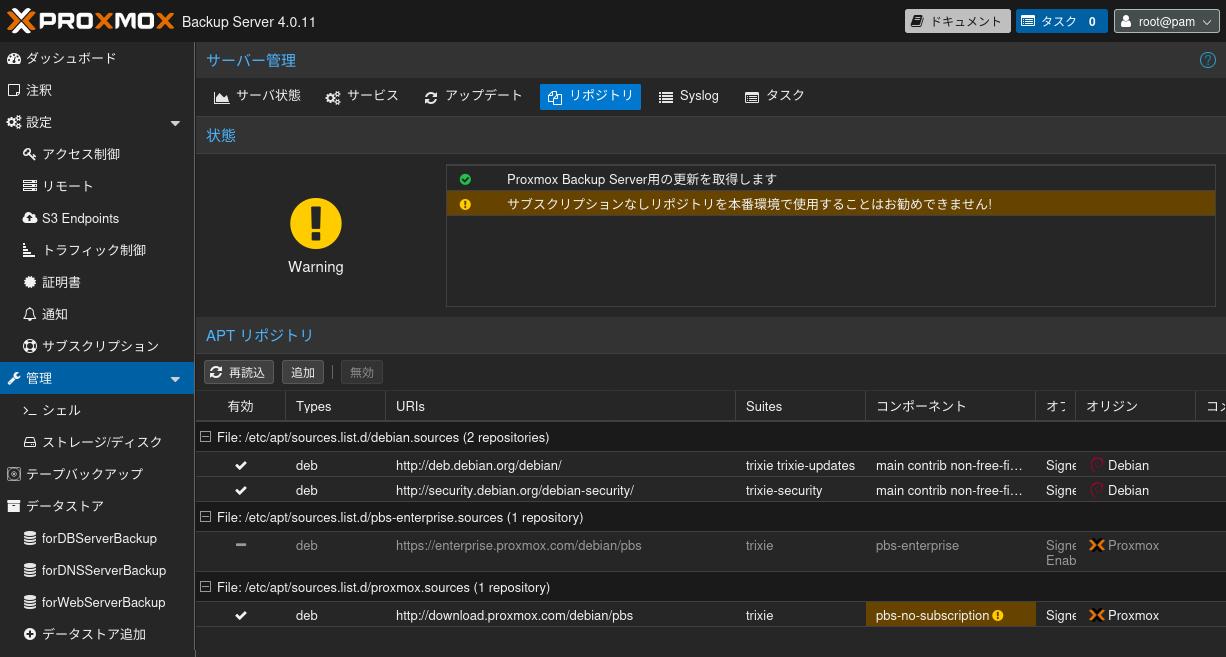The height and width of the screenshot is (657, 1226).
Task: Click the 再読込 reload button
Action: click(x=240, y=372)
